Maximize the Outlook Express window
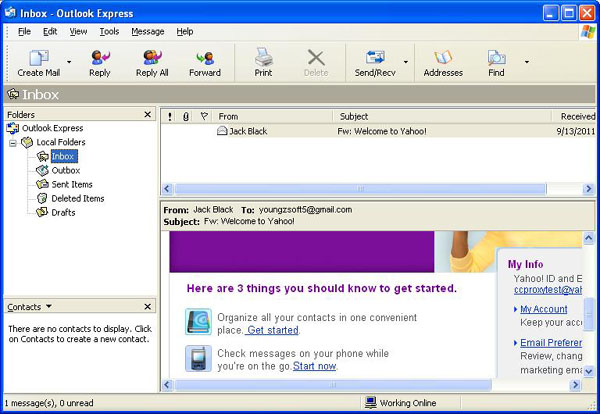The image size is (600, 414). [x=569, y=13]
